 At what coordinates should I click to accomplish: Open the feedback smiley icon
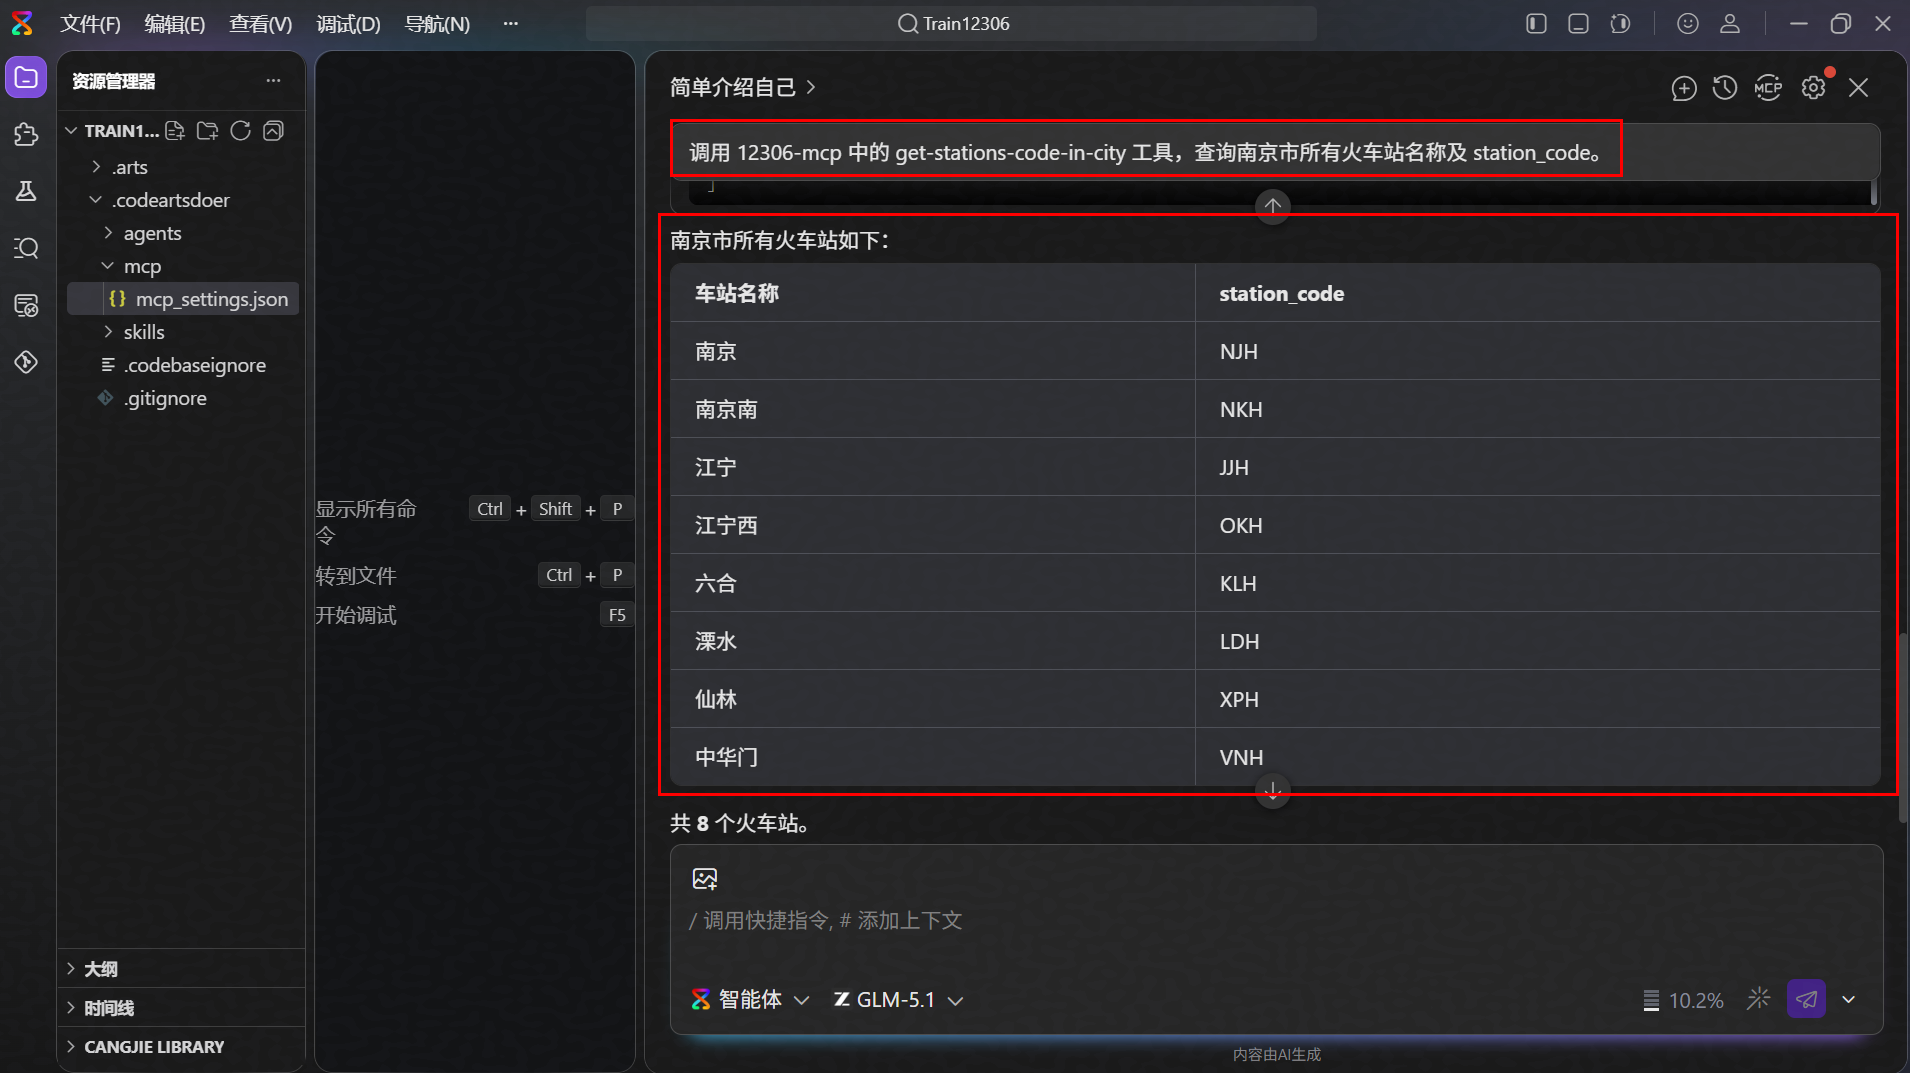point(1688,24)
